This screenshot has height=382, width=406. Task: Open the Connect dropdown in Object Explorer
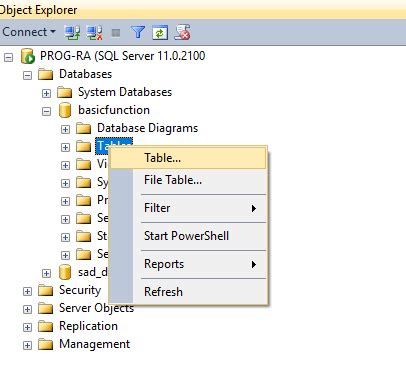pyautogui.click(x=29, y=32)
